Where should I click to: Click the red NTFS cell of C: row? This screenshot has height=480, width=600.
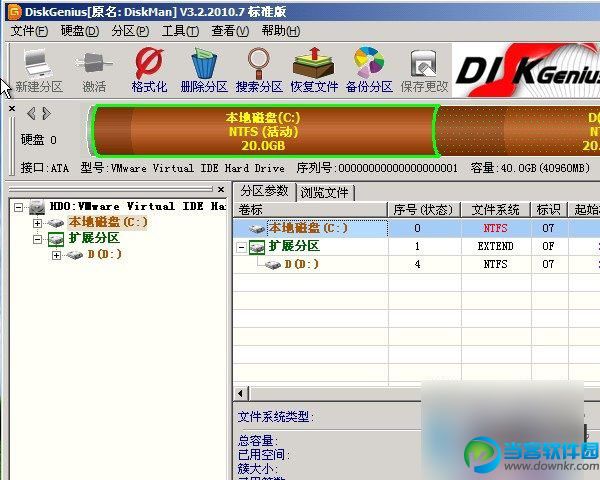click(495, 229)
